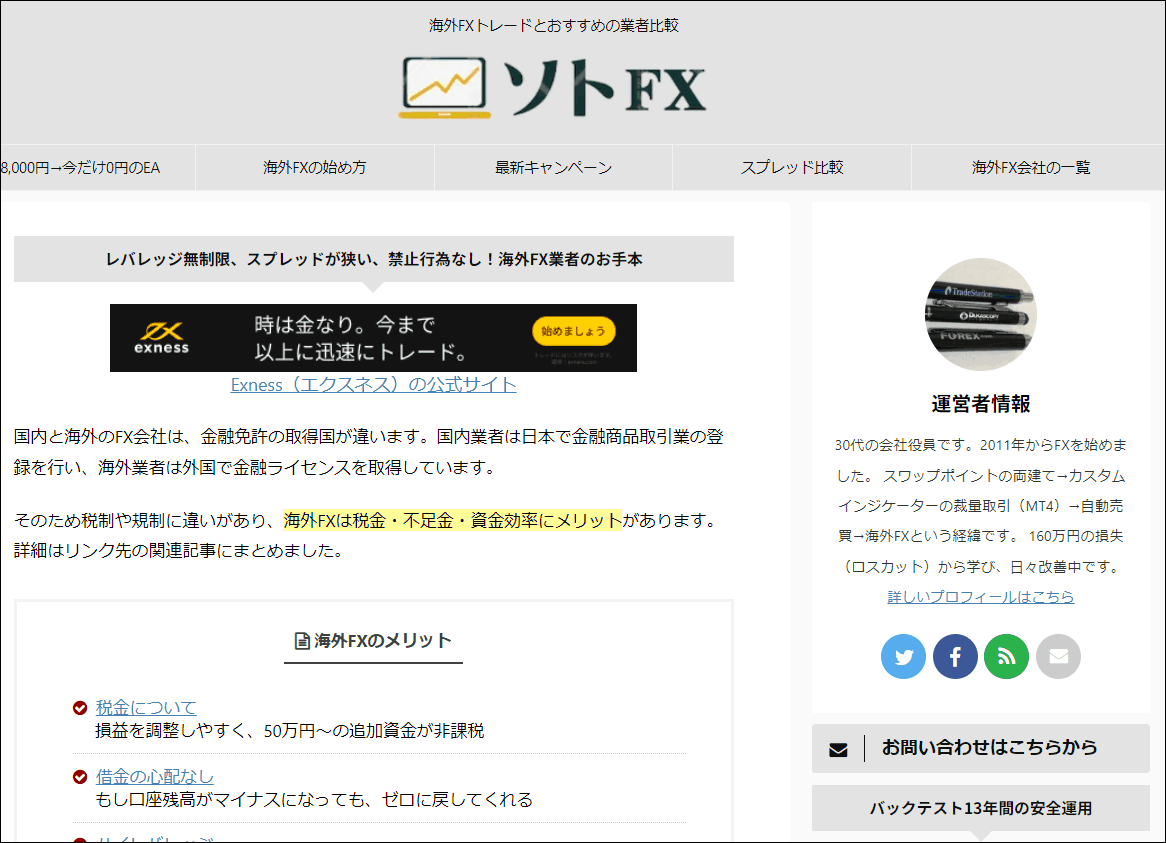Click yellow 始めましょう button on Exness banner
This screenshot has width=1166, height=843.
tap(573, 330)
